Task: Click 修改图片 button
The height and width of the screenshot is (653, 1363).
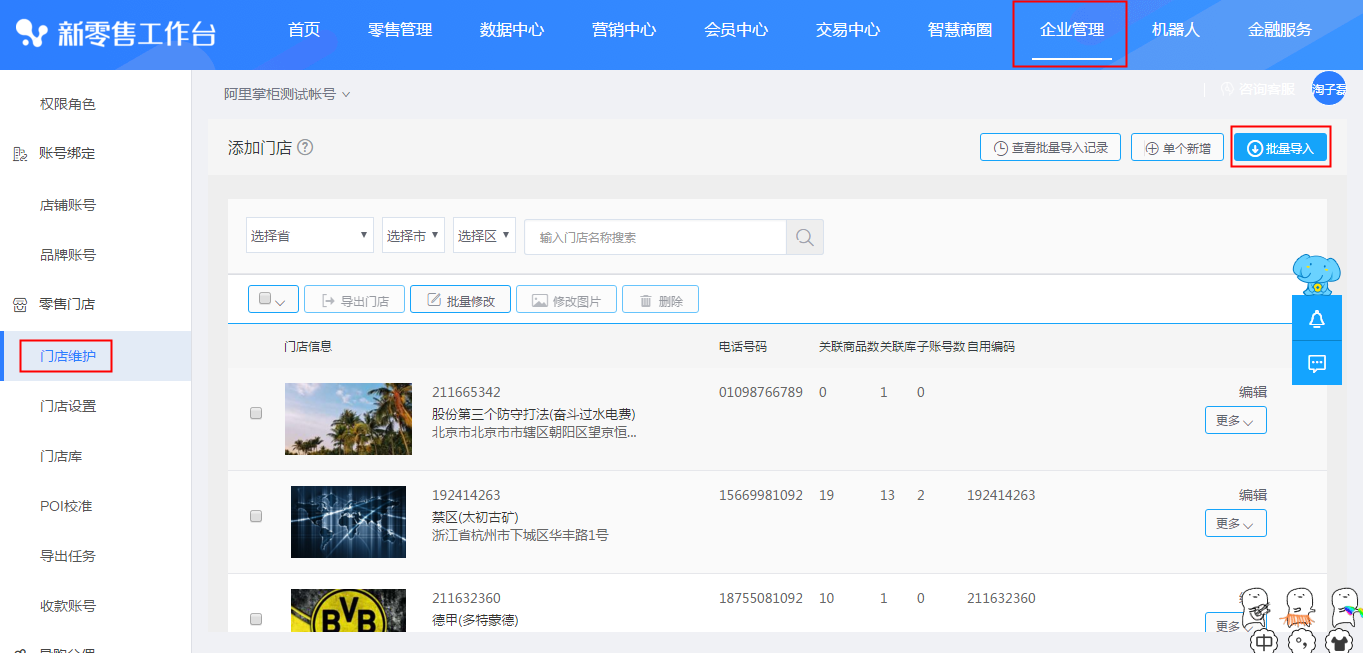Action: click(566, 299)
